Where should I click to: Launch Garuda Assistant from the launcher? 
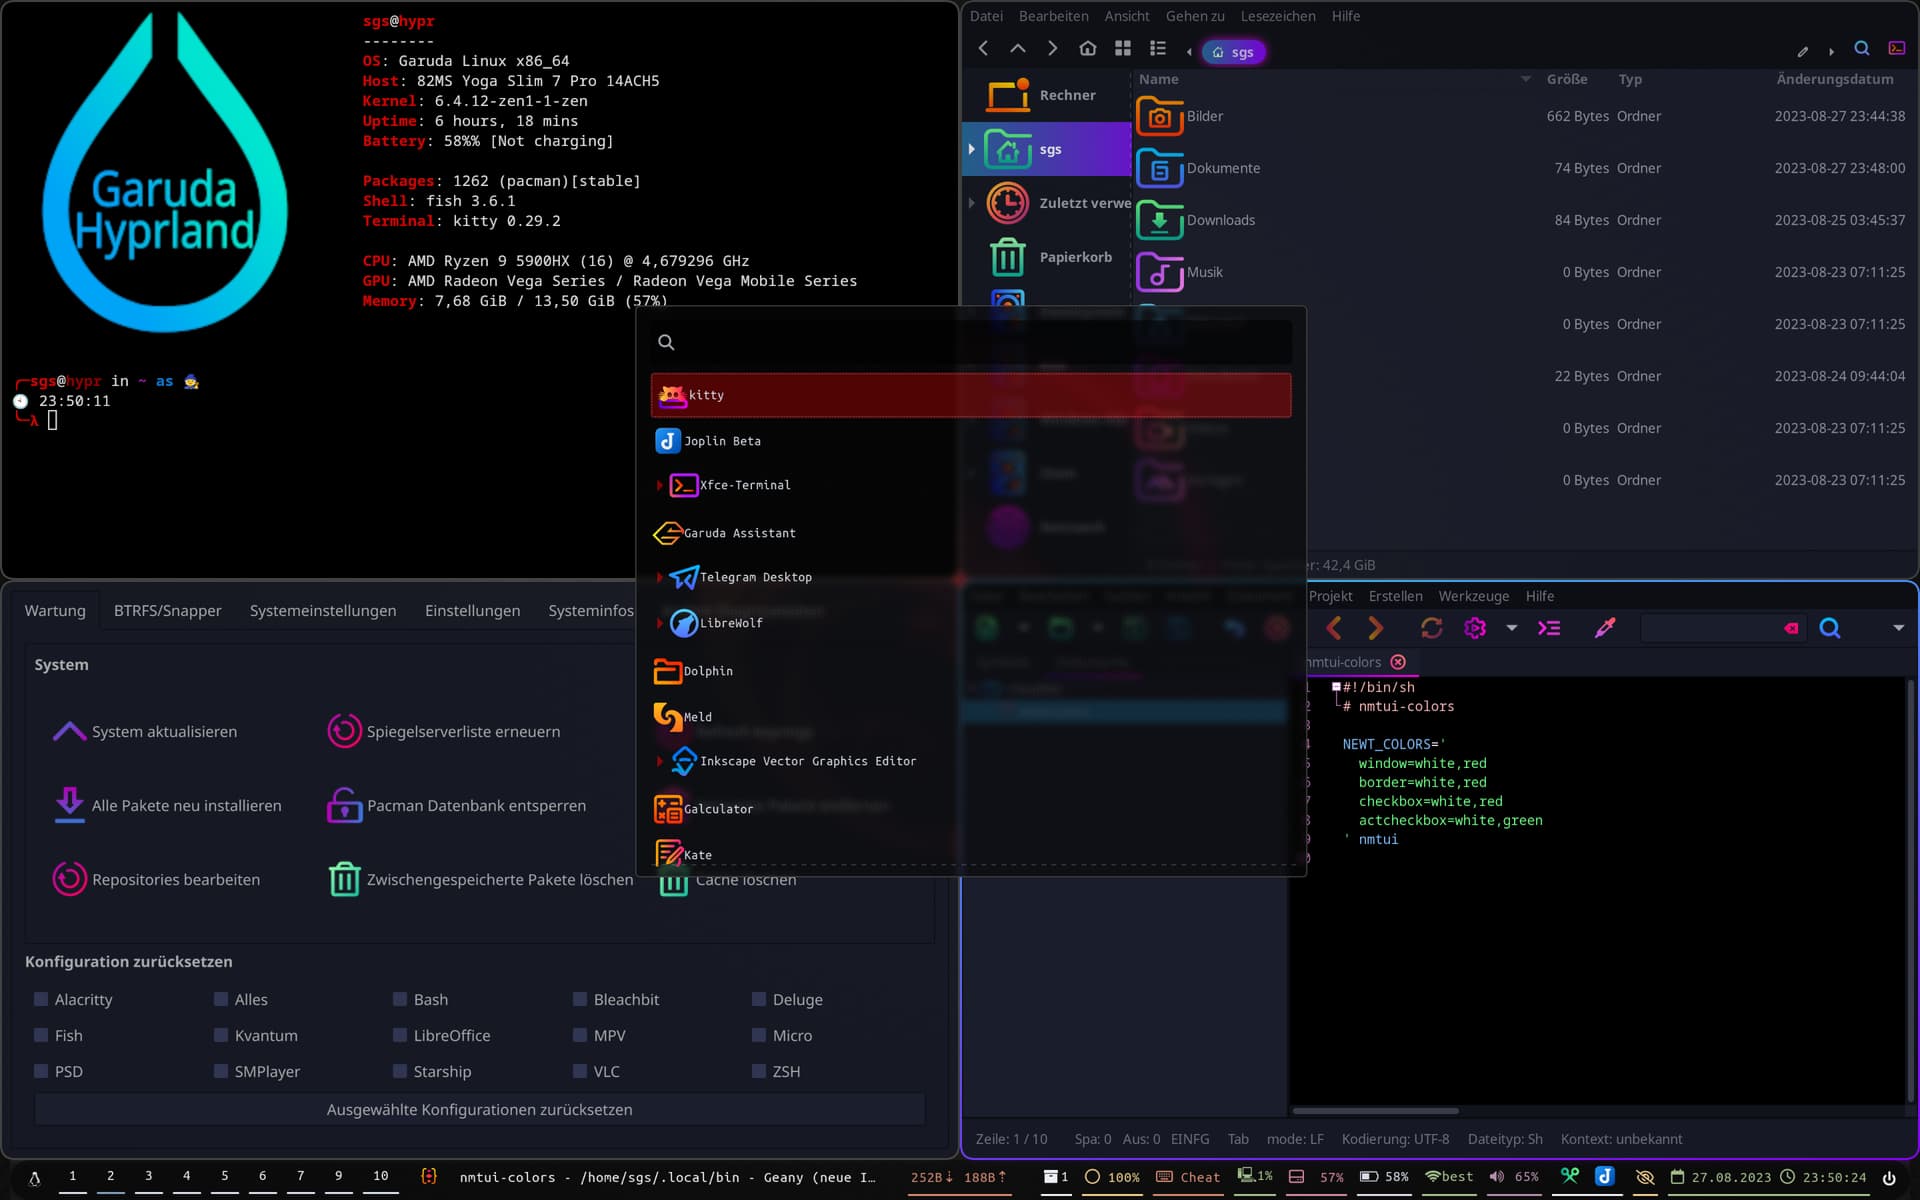click(x=970, y=533)
